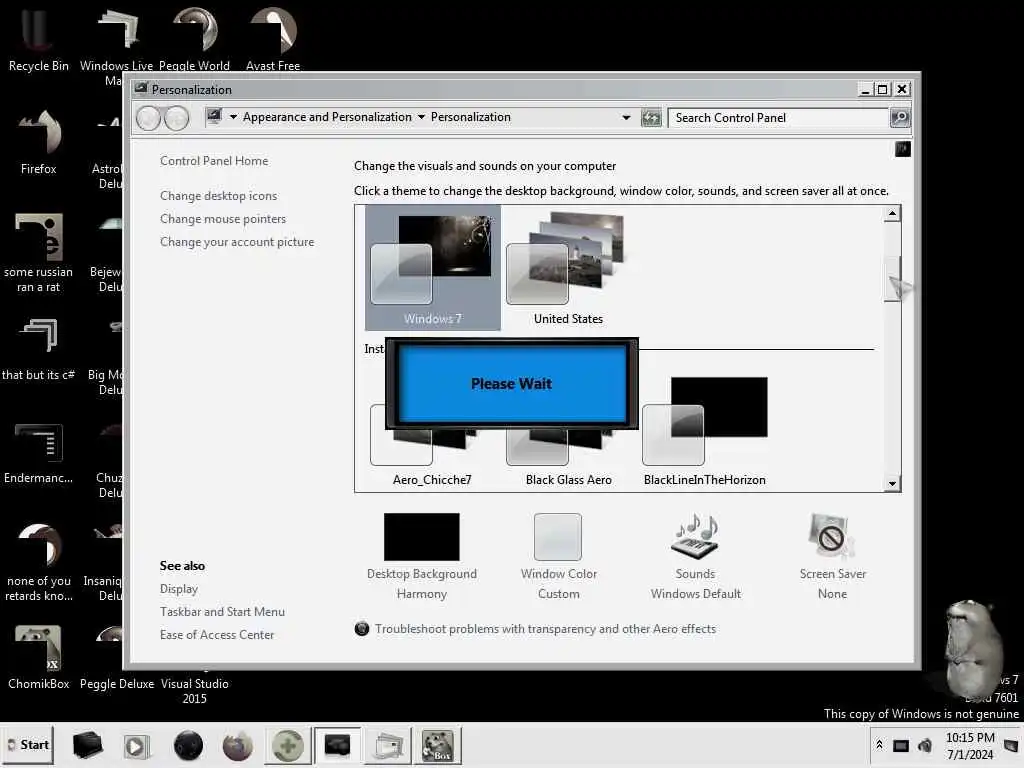Open the Display link under See also
Viewport: 1024px width, 768px height.
click(x=178, y=588)
